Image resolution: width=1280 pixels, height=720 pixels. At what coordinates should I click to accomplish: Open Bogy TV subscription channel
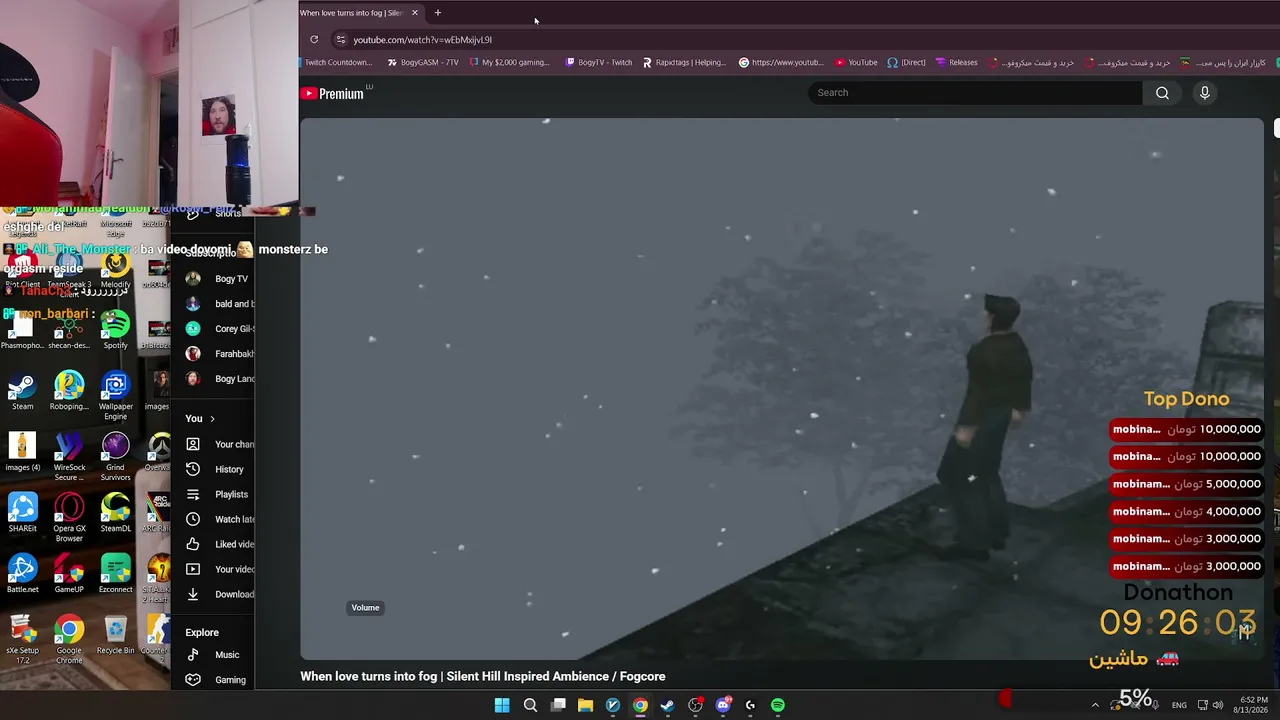click(218, 279)
